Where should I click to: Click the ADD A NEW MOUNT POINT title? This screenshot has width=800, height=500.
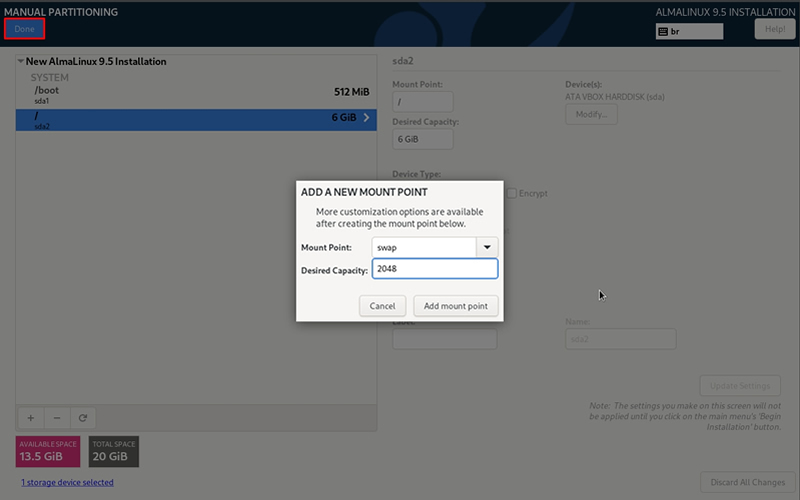point(364,192)
